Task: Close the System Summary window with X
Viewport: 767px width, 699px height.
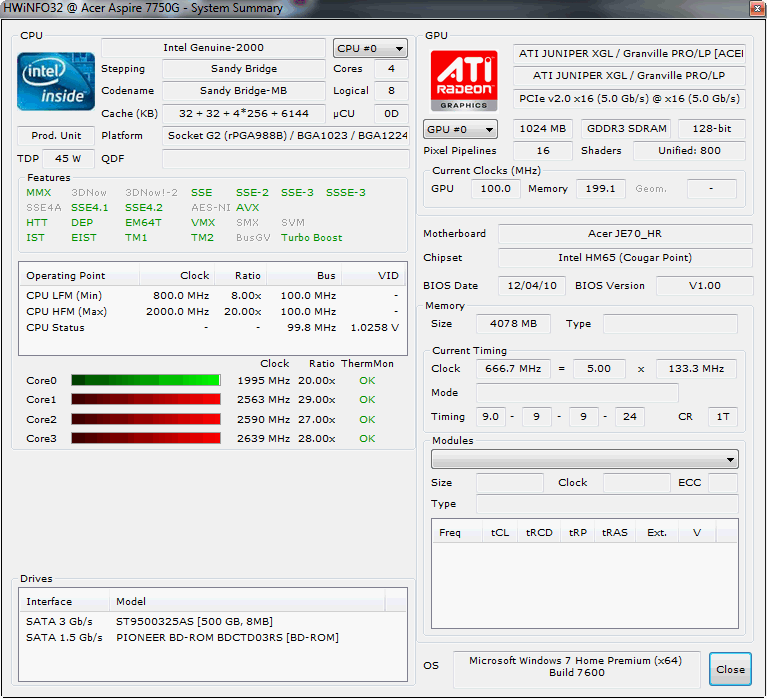Action: point(757,8)
